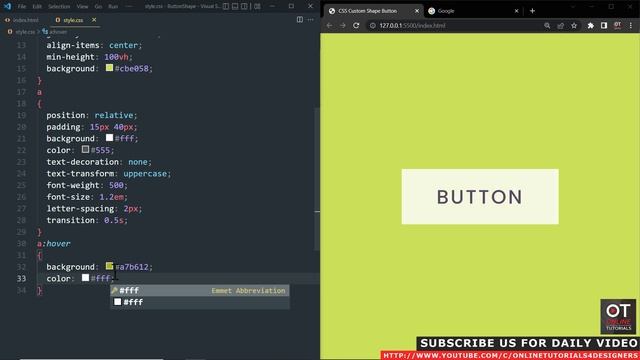Open the browser Extensions puzzle icon

[591, 25]
